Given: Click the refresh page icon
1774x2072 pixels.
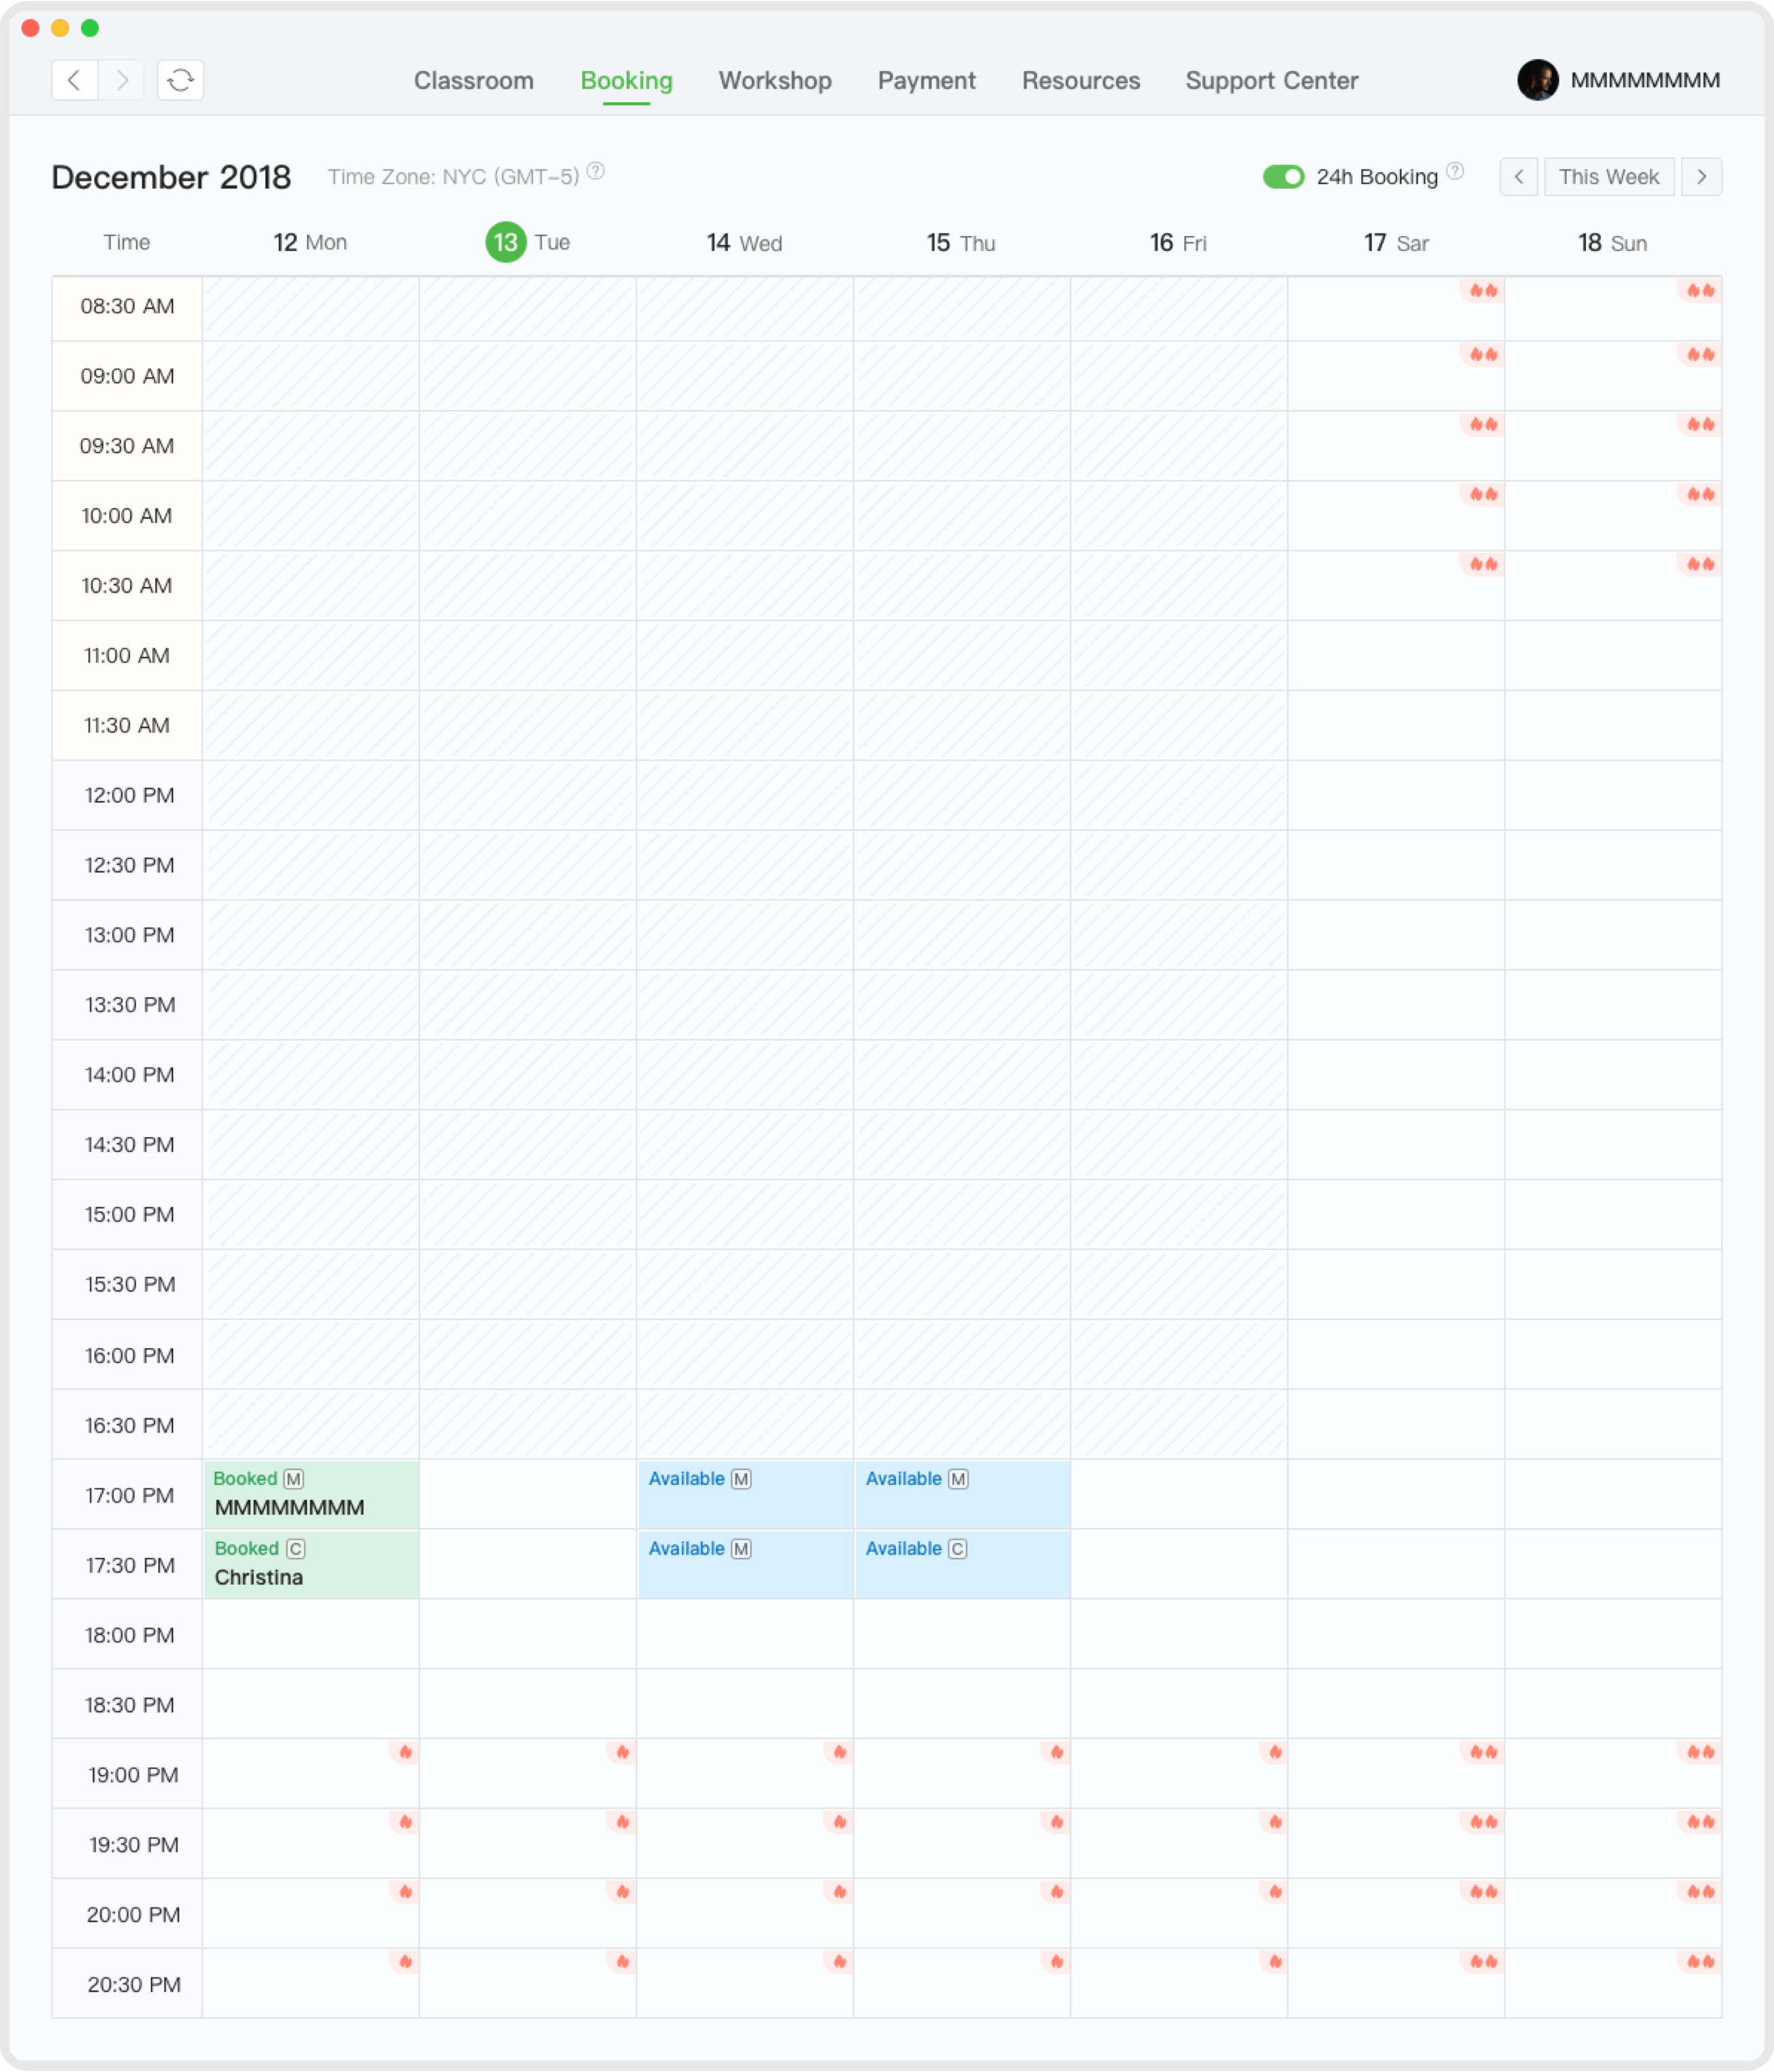Looking at the screenshot, I should coord(180,80).
